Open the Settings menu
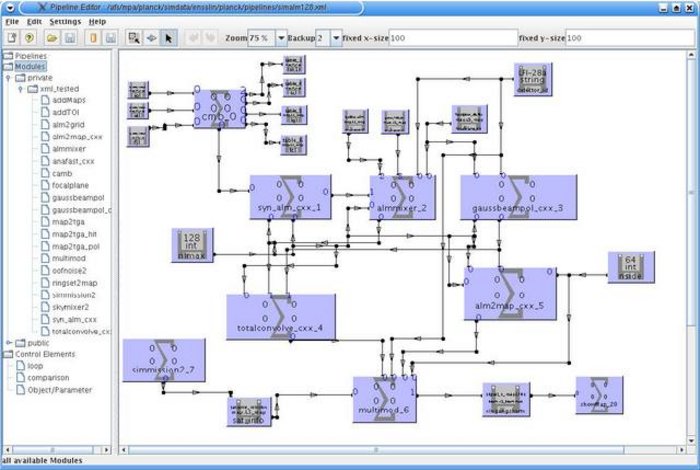The width and height of the screenshot is (700, 470). tap(65, 21)
